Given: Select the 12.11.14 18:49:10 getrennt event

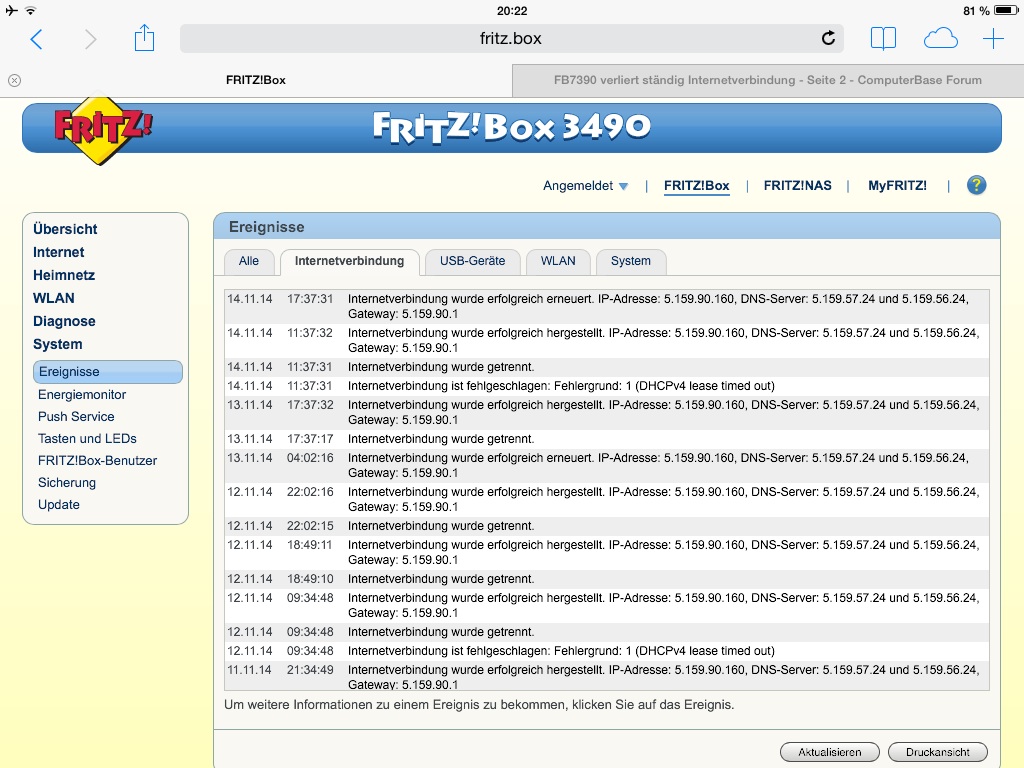Looking at the screenshot, I should point(607,579).
